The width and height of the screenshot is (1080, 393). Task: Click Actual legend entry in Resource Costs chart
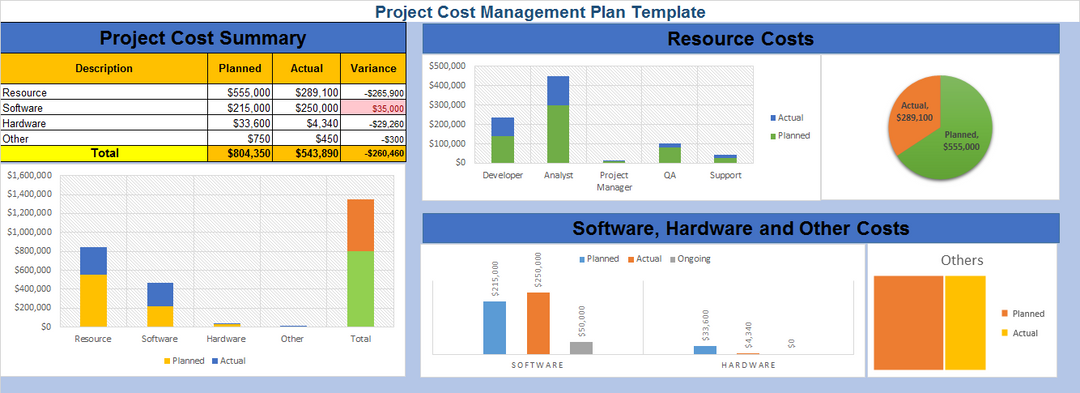tap(786, 118)
